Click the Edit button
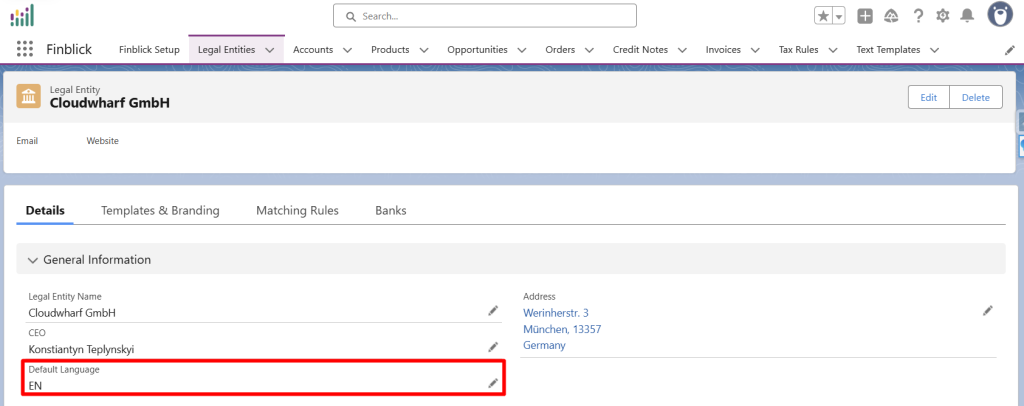1024x406 pixels. pos(928,97)
